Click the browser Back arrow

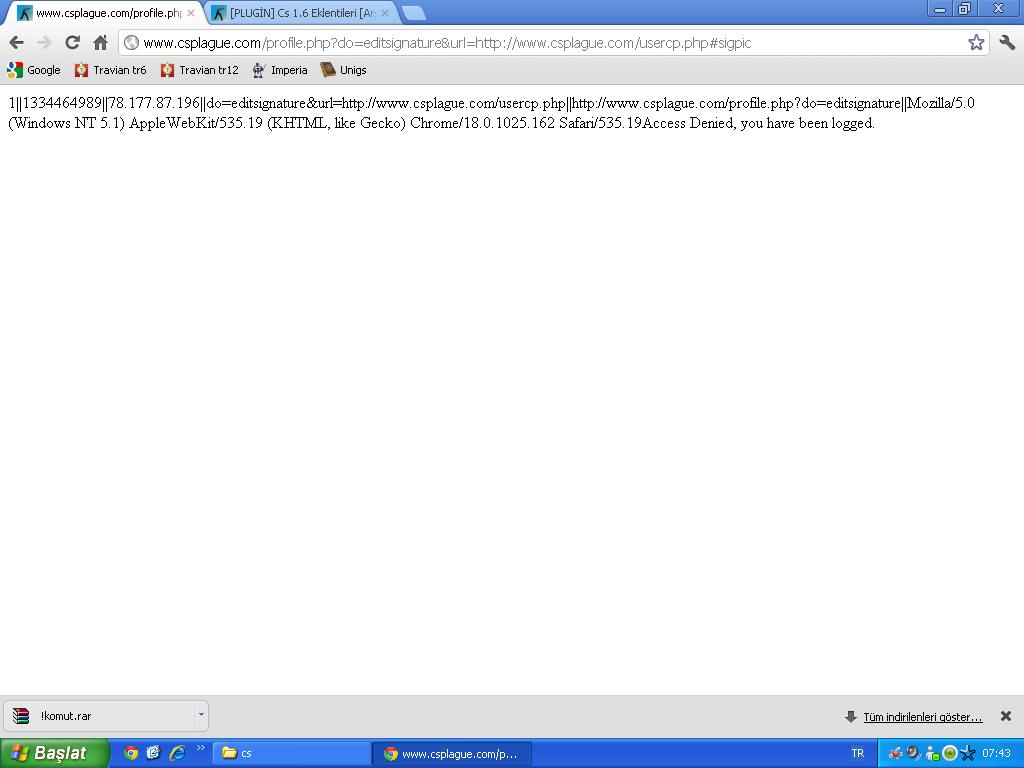coord(16,42)
